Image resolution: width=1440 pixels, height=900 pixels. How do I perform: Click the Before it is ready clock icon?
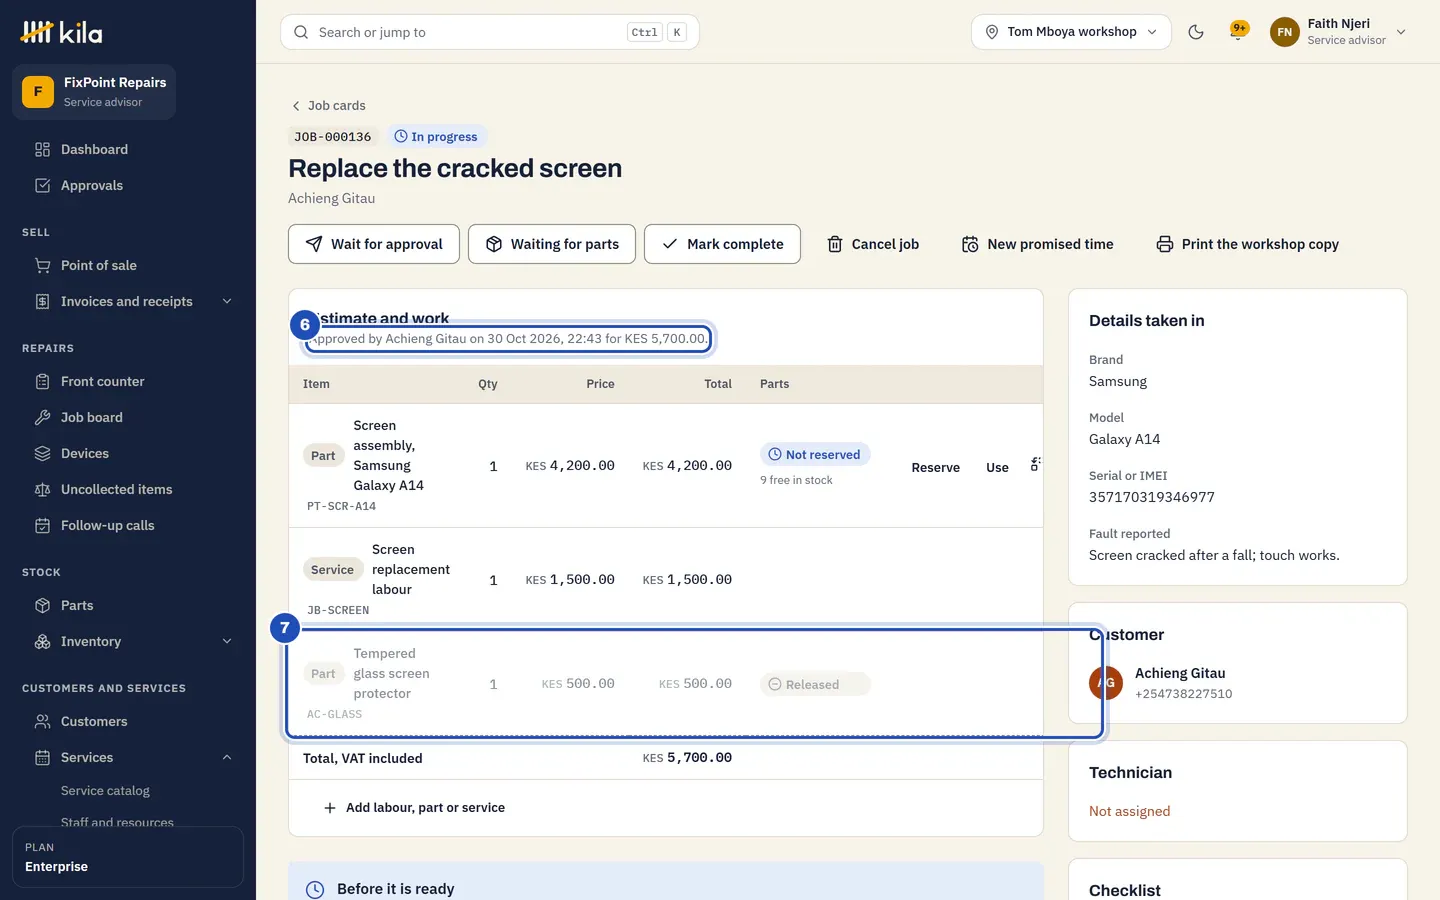tap(315, 889)
